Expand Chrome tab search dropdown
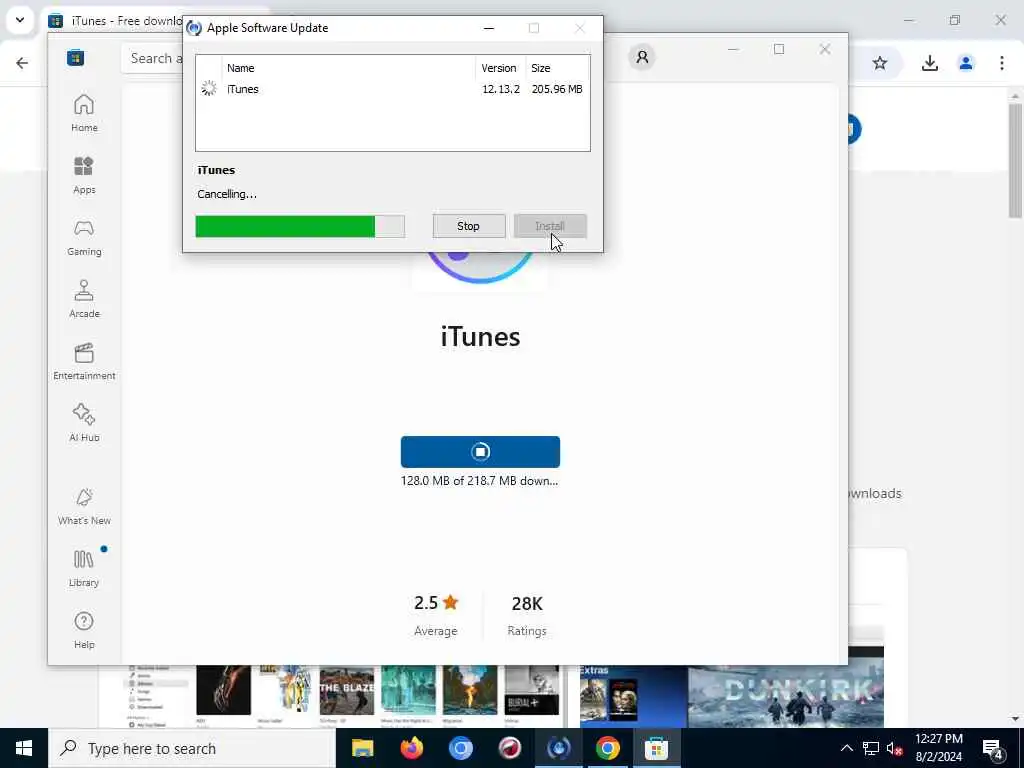 20,20
